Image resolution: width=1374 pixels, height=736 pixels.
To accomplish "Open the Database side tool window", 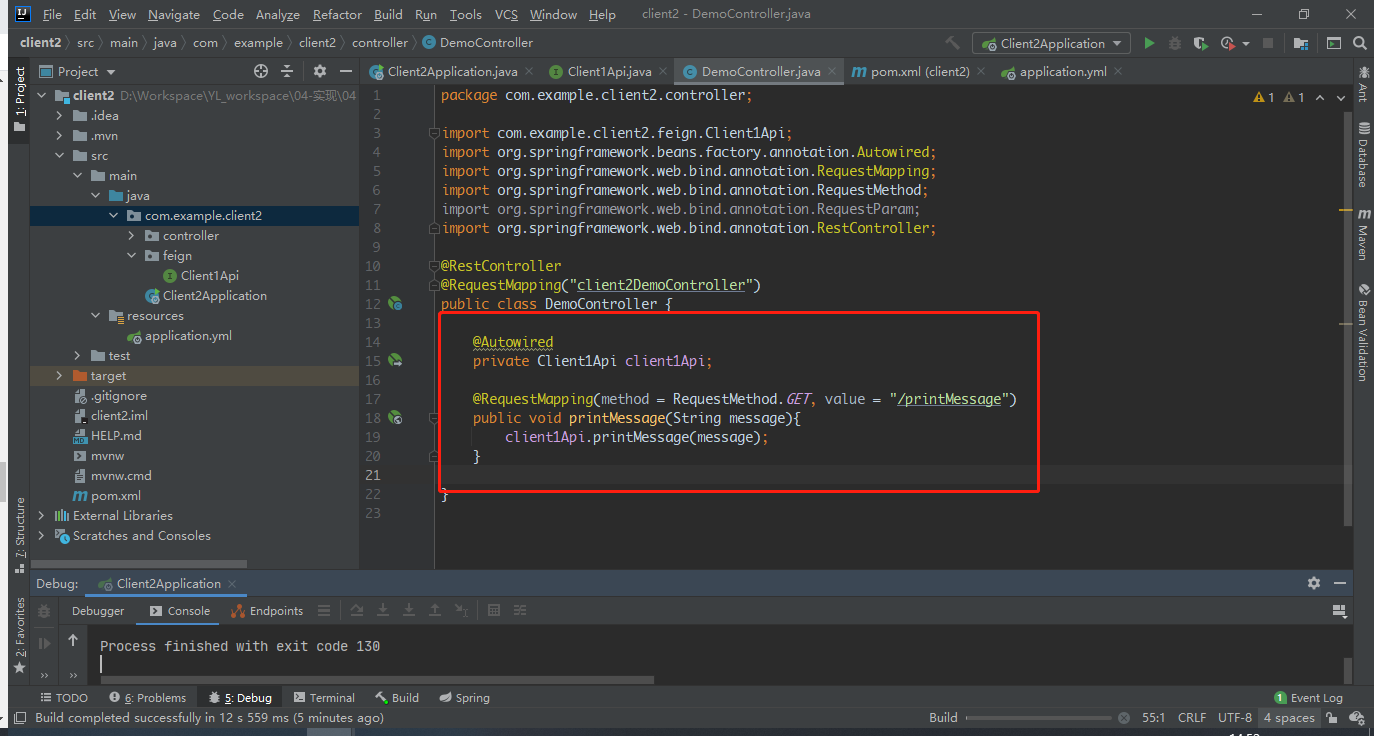I will click(x=1363, y=155).
